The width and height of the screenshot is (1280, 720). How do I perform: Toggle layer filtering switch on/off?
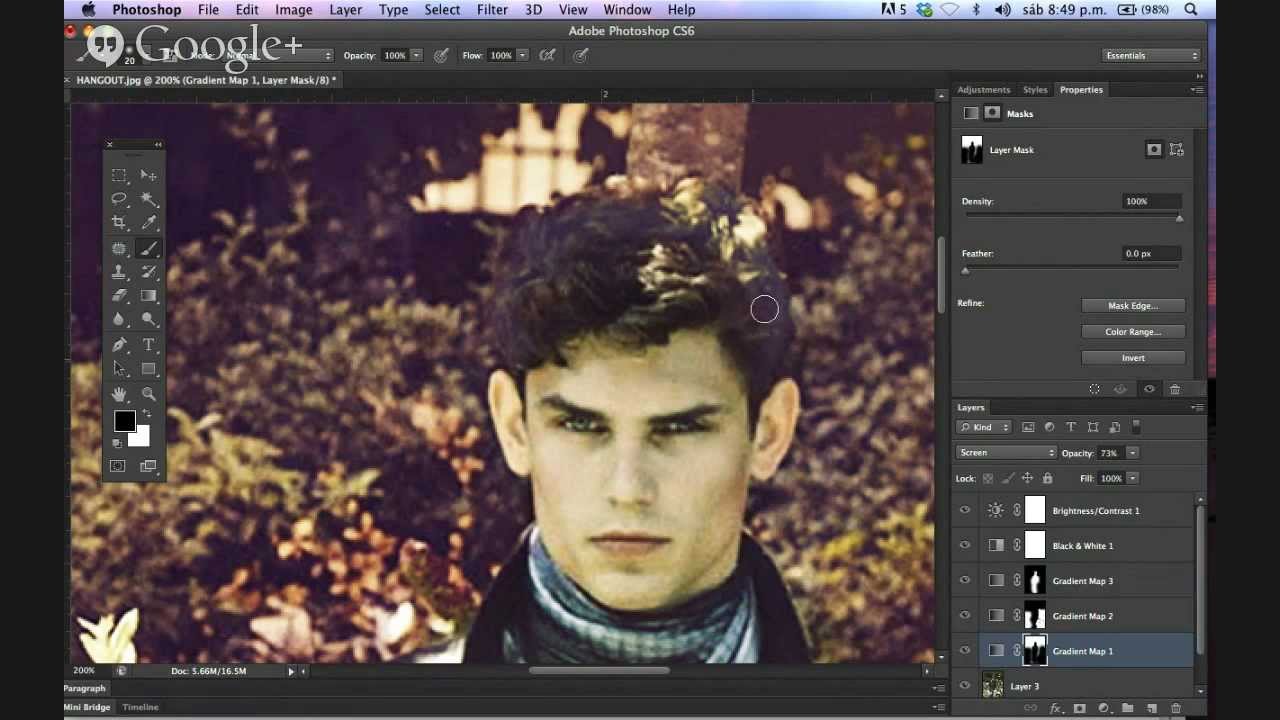(x=1136, y=427)
